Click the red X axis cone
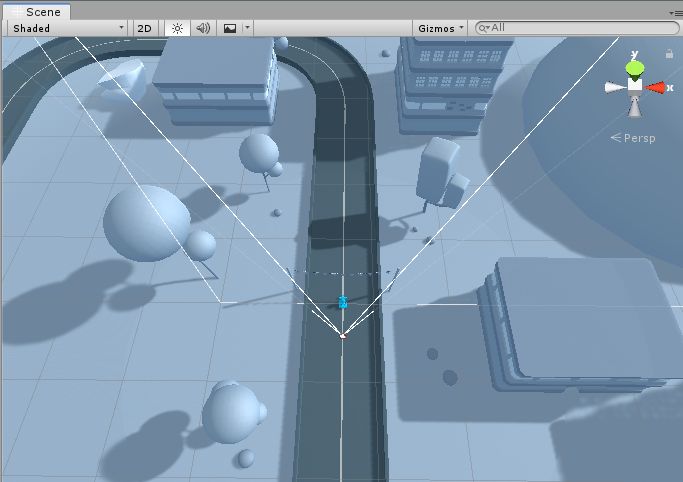This screenshot has width=683, height=482. click(656, 88)
